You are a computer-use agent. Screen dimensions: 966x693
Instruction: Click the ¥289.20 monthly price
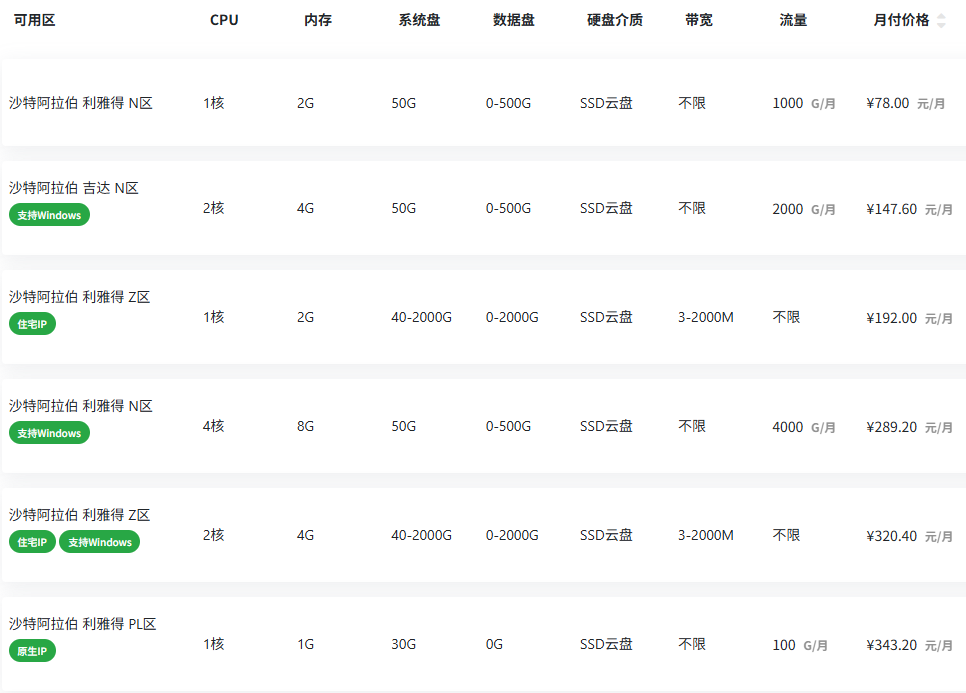[x=891, y=427]
